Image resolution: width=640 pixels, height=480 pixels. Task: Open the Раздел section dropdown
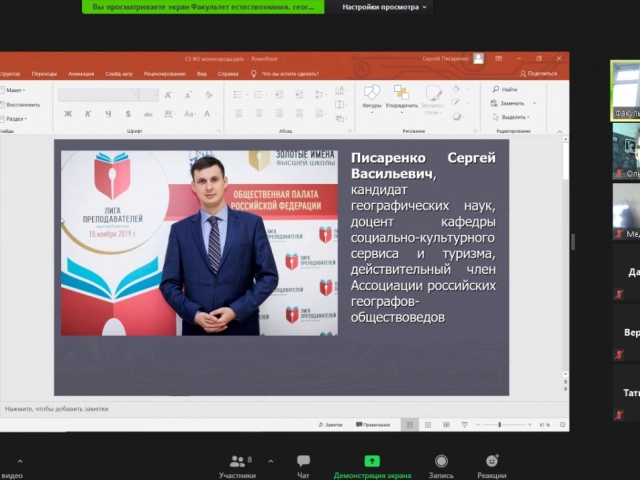coord(14,119)
